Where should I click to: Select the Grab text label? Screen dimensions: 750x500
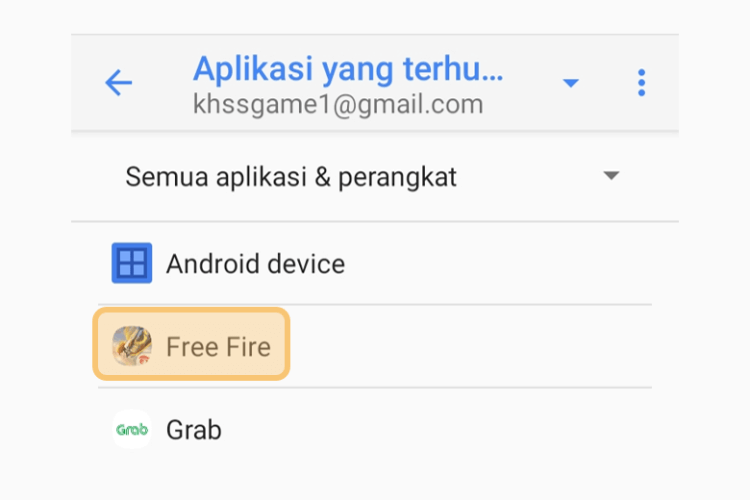[194, 430]
